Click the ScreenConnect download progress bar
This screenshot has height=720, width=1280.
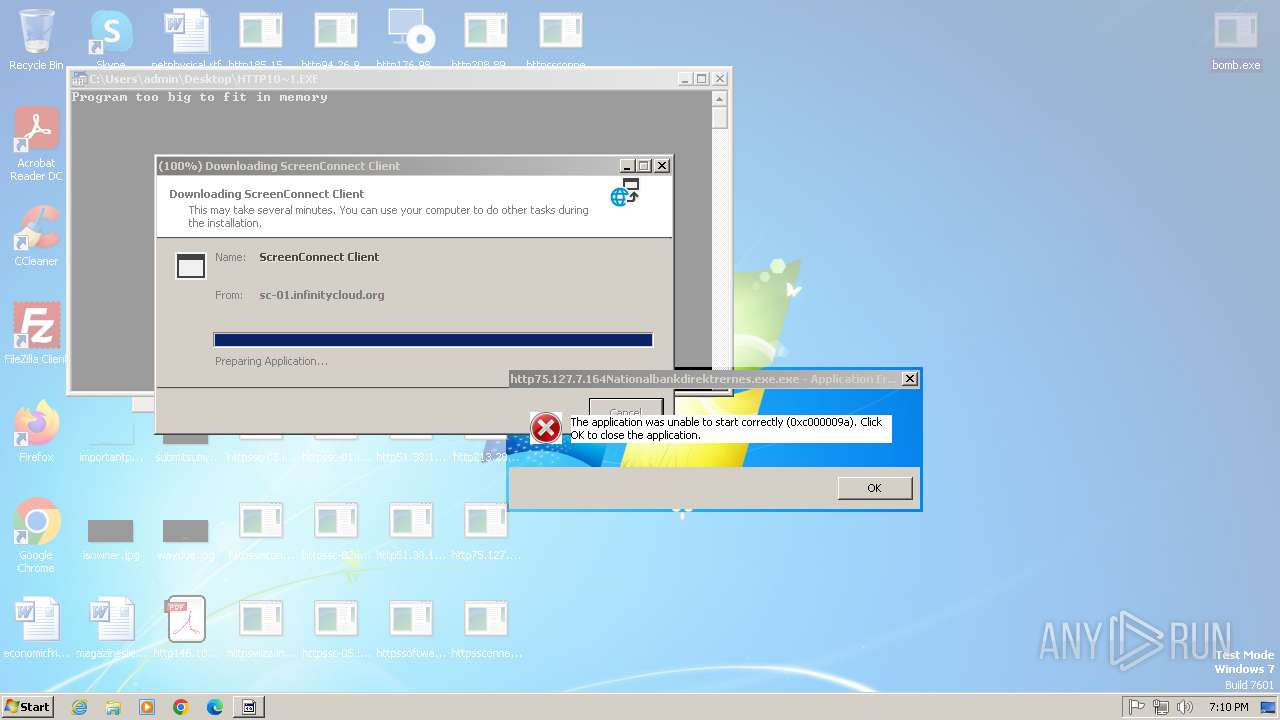click(433, 340)
